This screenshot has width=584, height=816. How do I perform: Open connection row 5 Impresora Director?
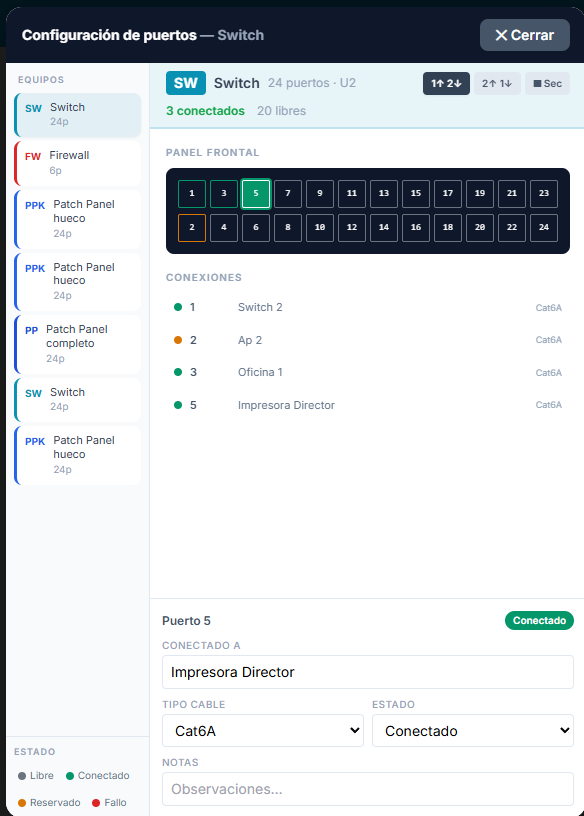[367, 405]
